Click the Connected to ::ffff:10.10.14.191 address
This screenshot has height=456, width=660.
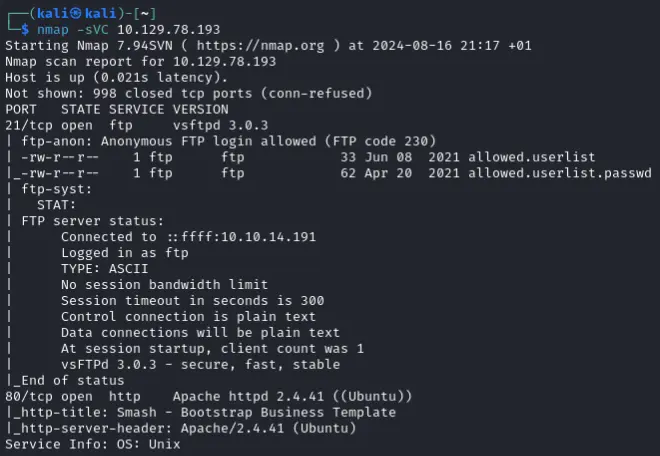[x=189, y=237]
